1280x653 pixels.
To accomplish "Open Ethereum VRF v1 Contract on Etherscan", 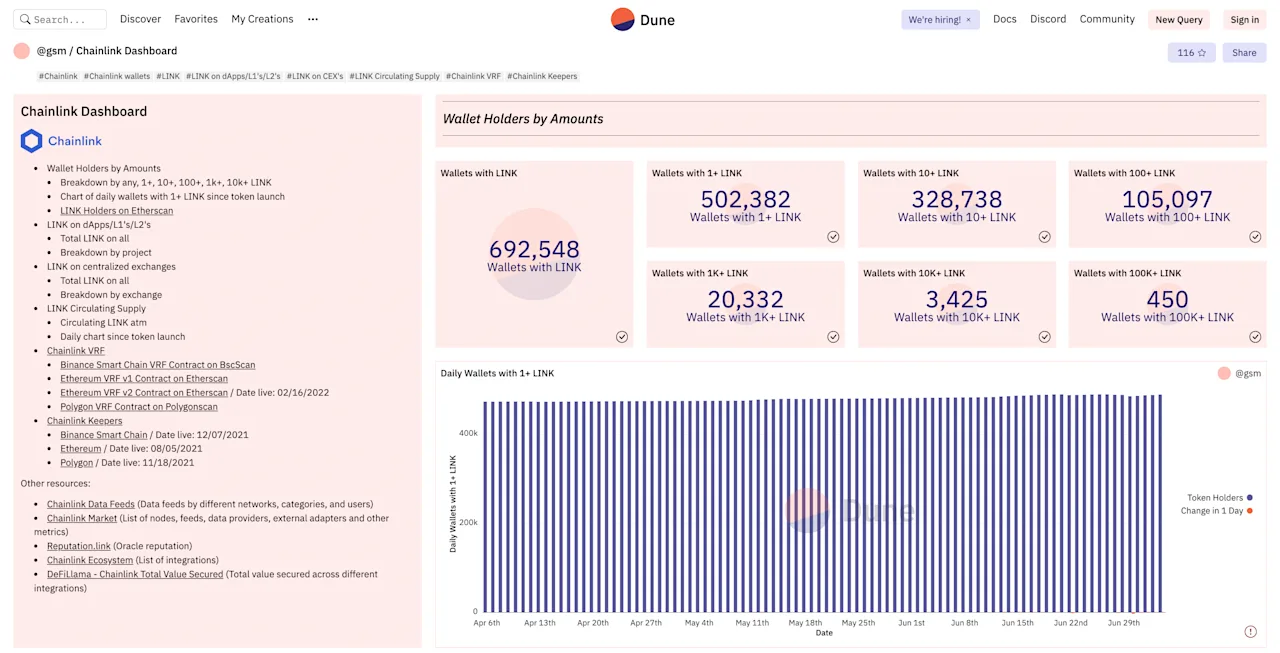I will pyautogui.click(x=144, y=379).
